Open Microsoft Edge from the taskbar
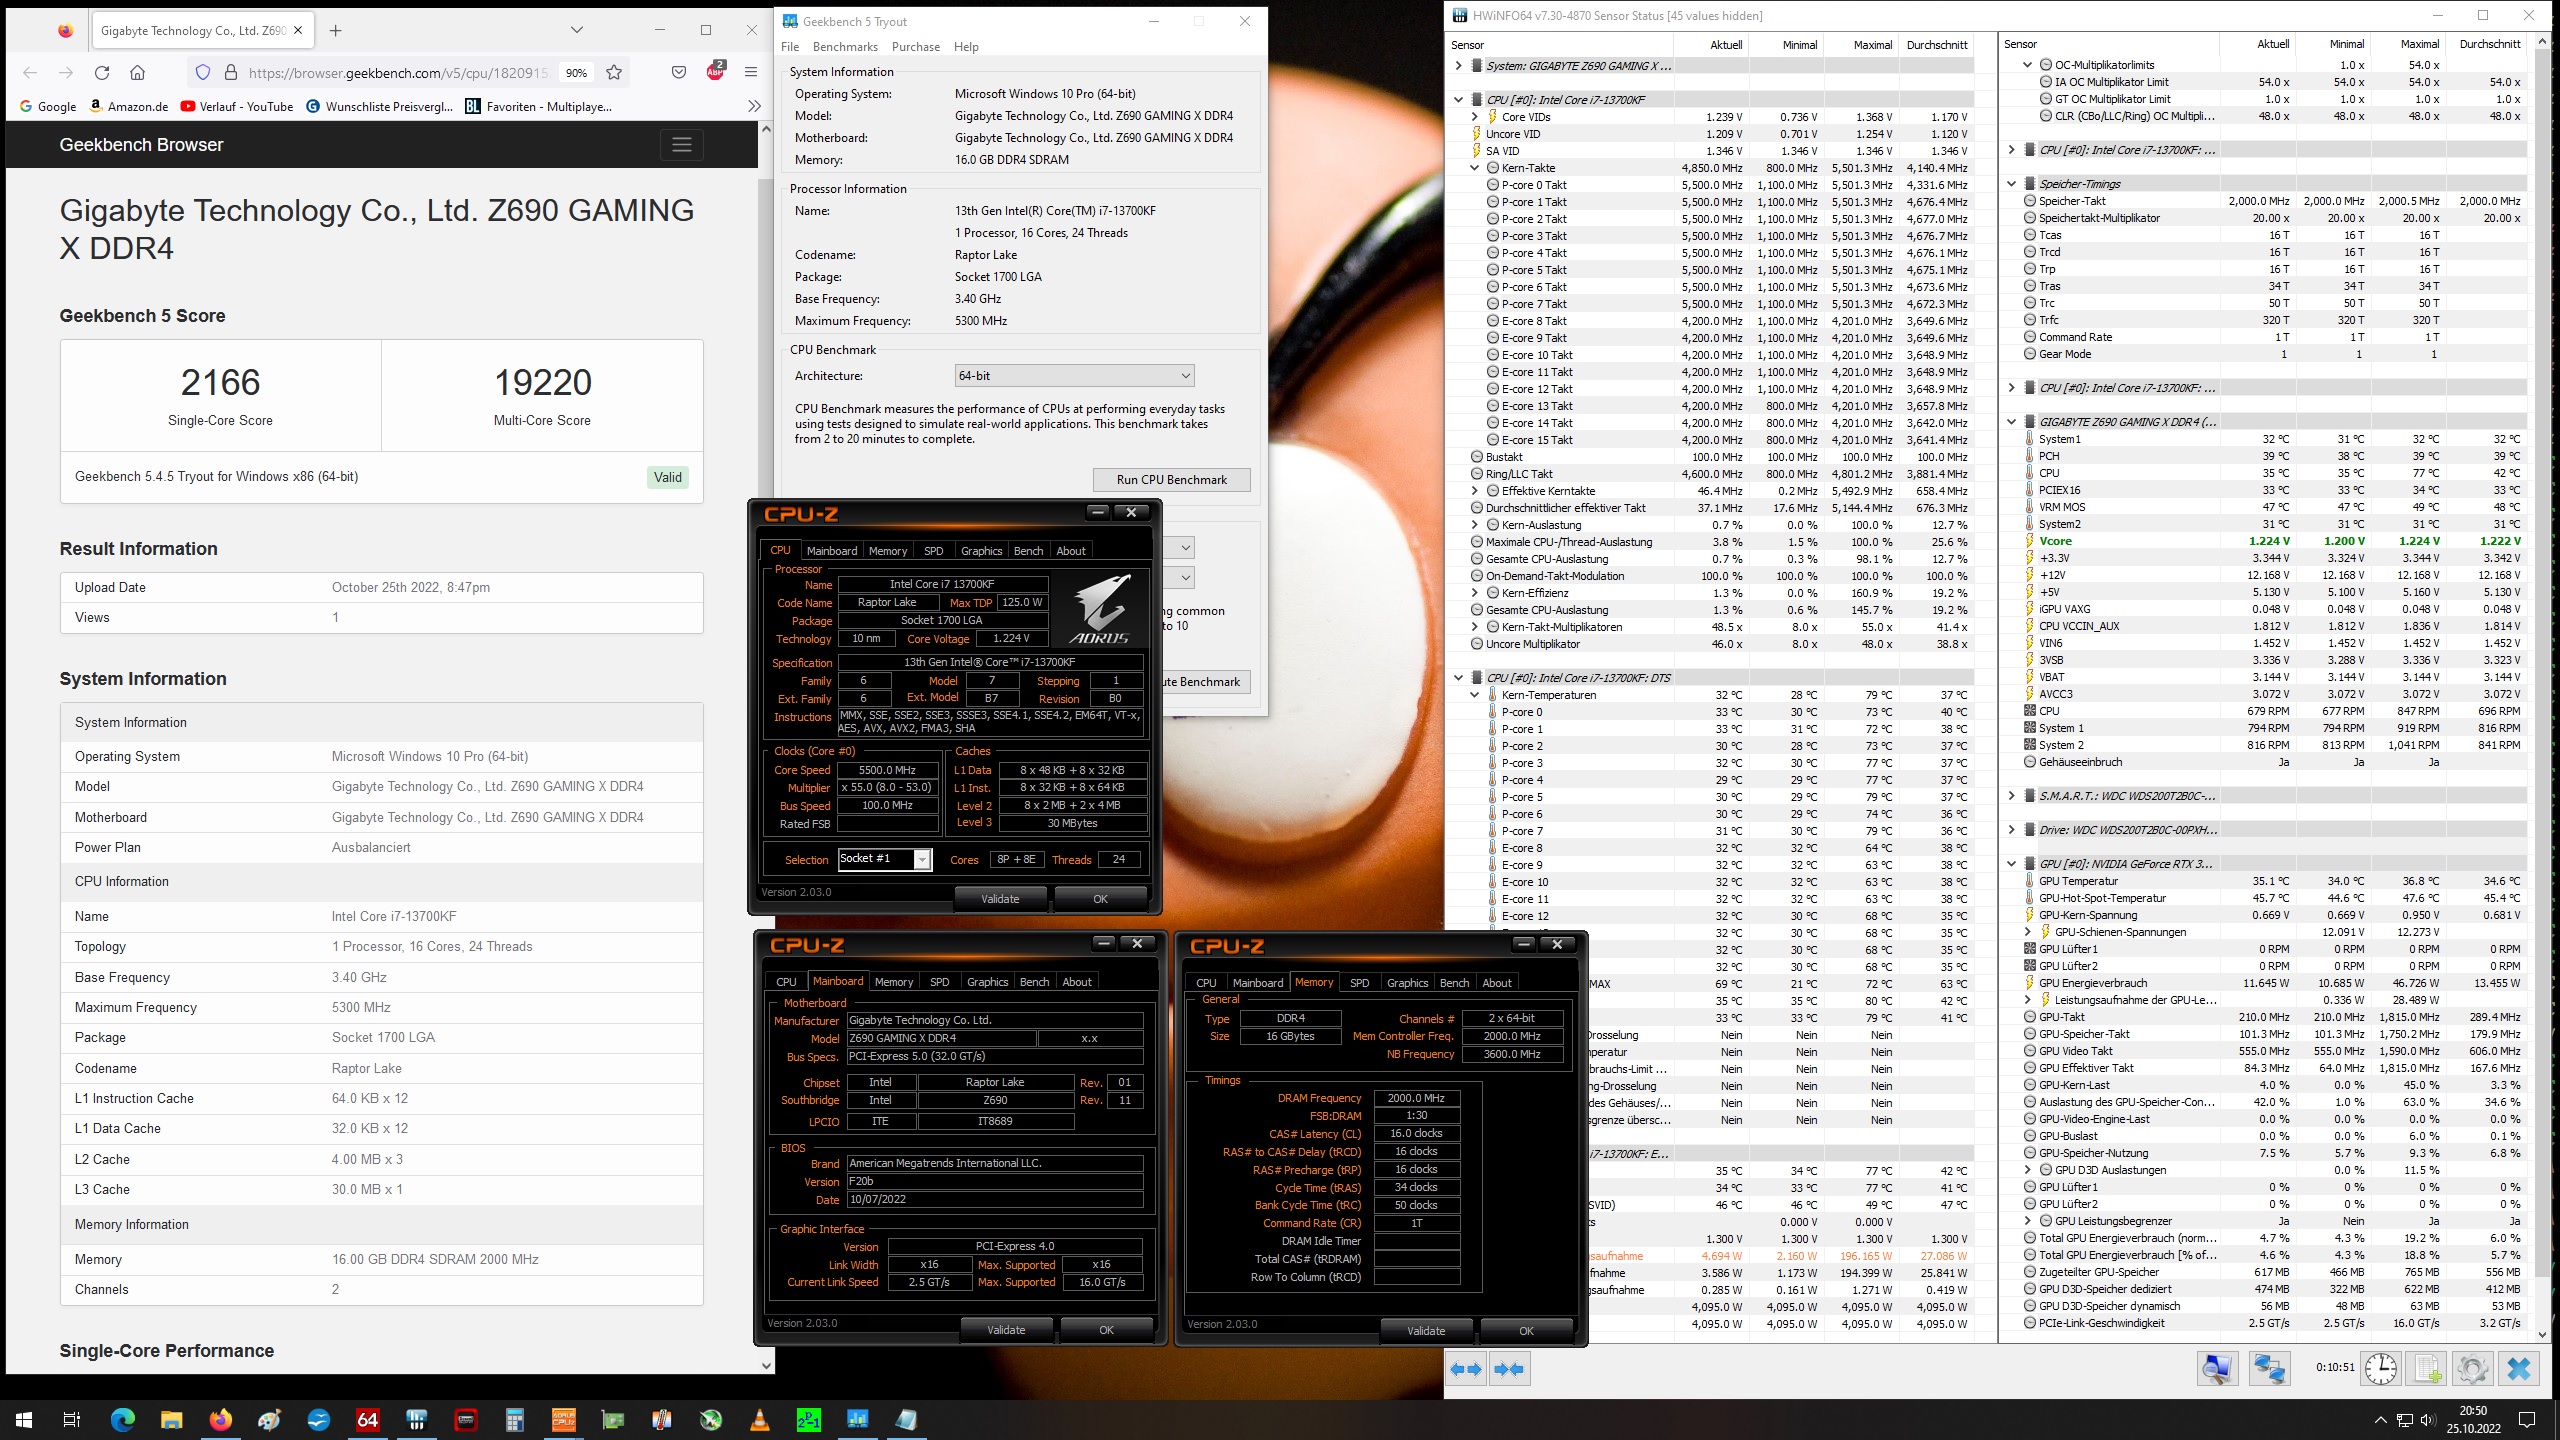The height and width of the screenshot is (1440, 2560). pos(122,1419)
